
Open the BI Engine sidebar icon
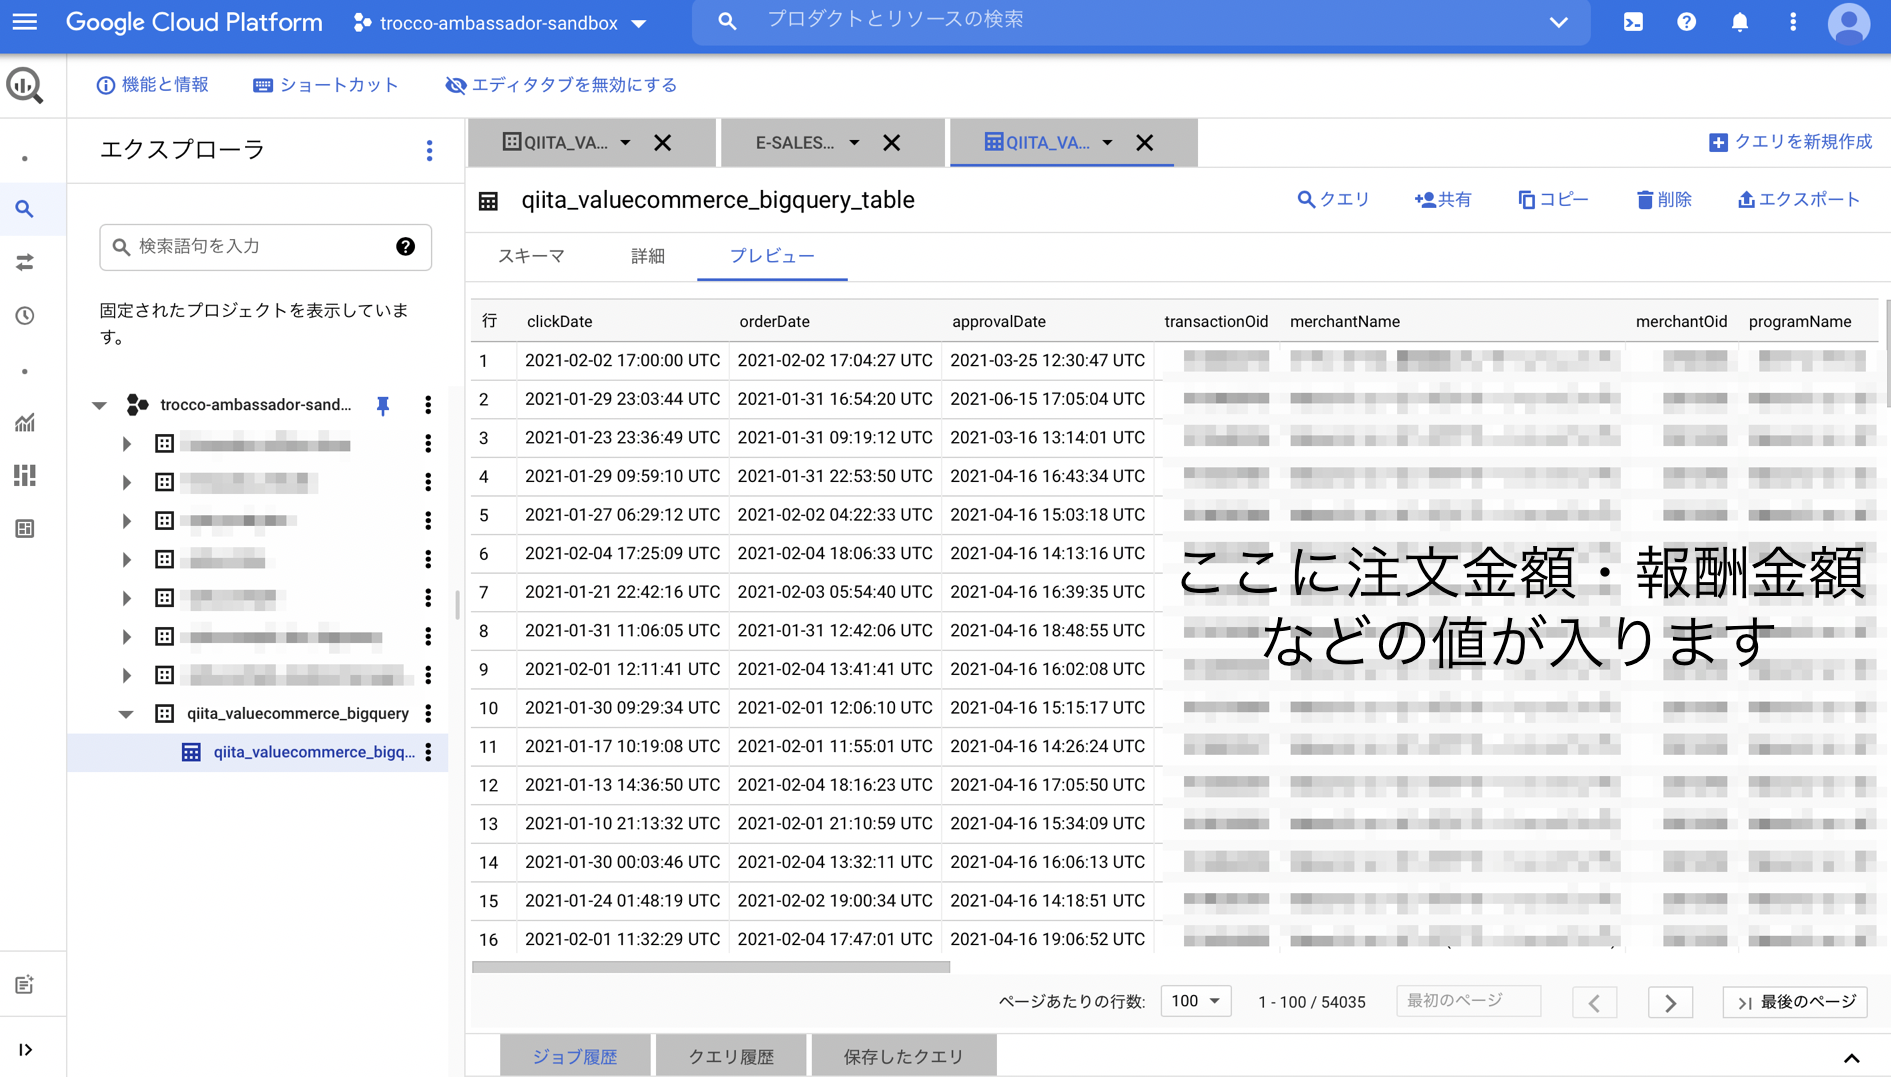point(25,528)
